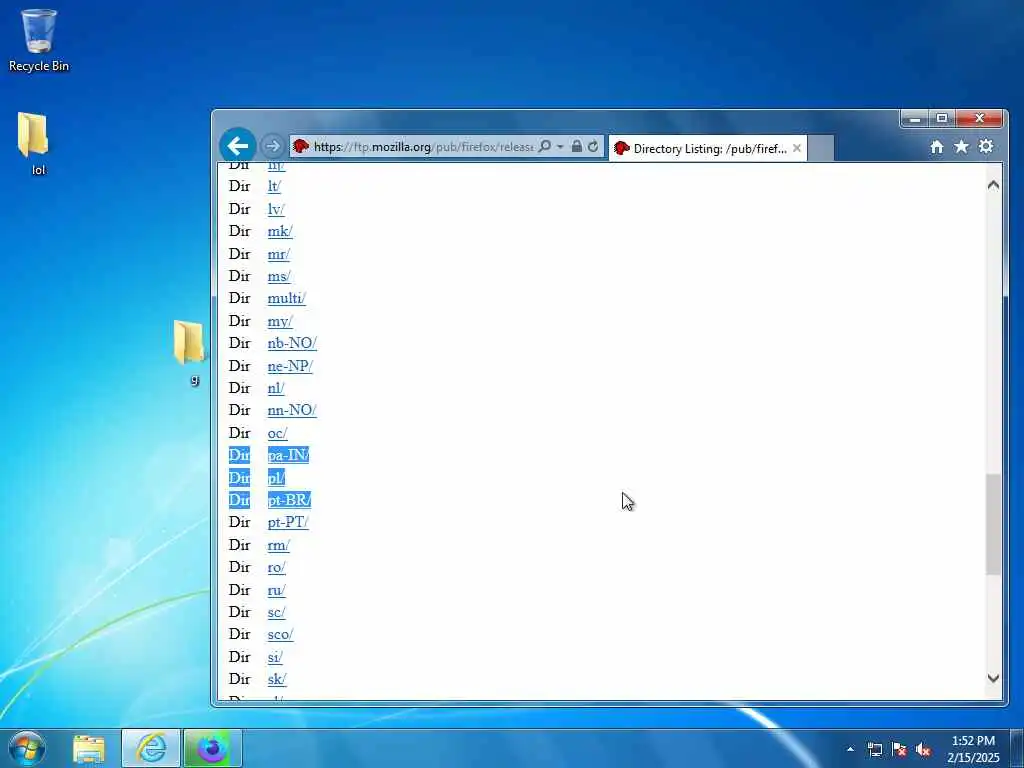This screenshot has width=1024, height=768.
Task: Select the Recycle Bin desktop icon
Action: (x=39, y=40)
